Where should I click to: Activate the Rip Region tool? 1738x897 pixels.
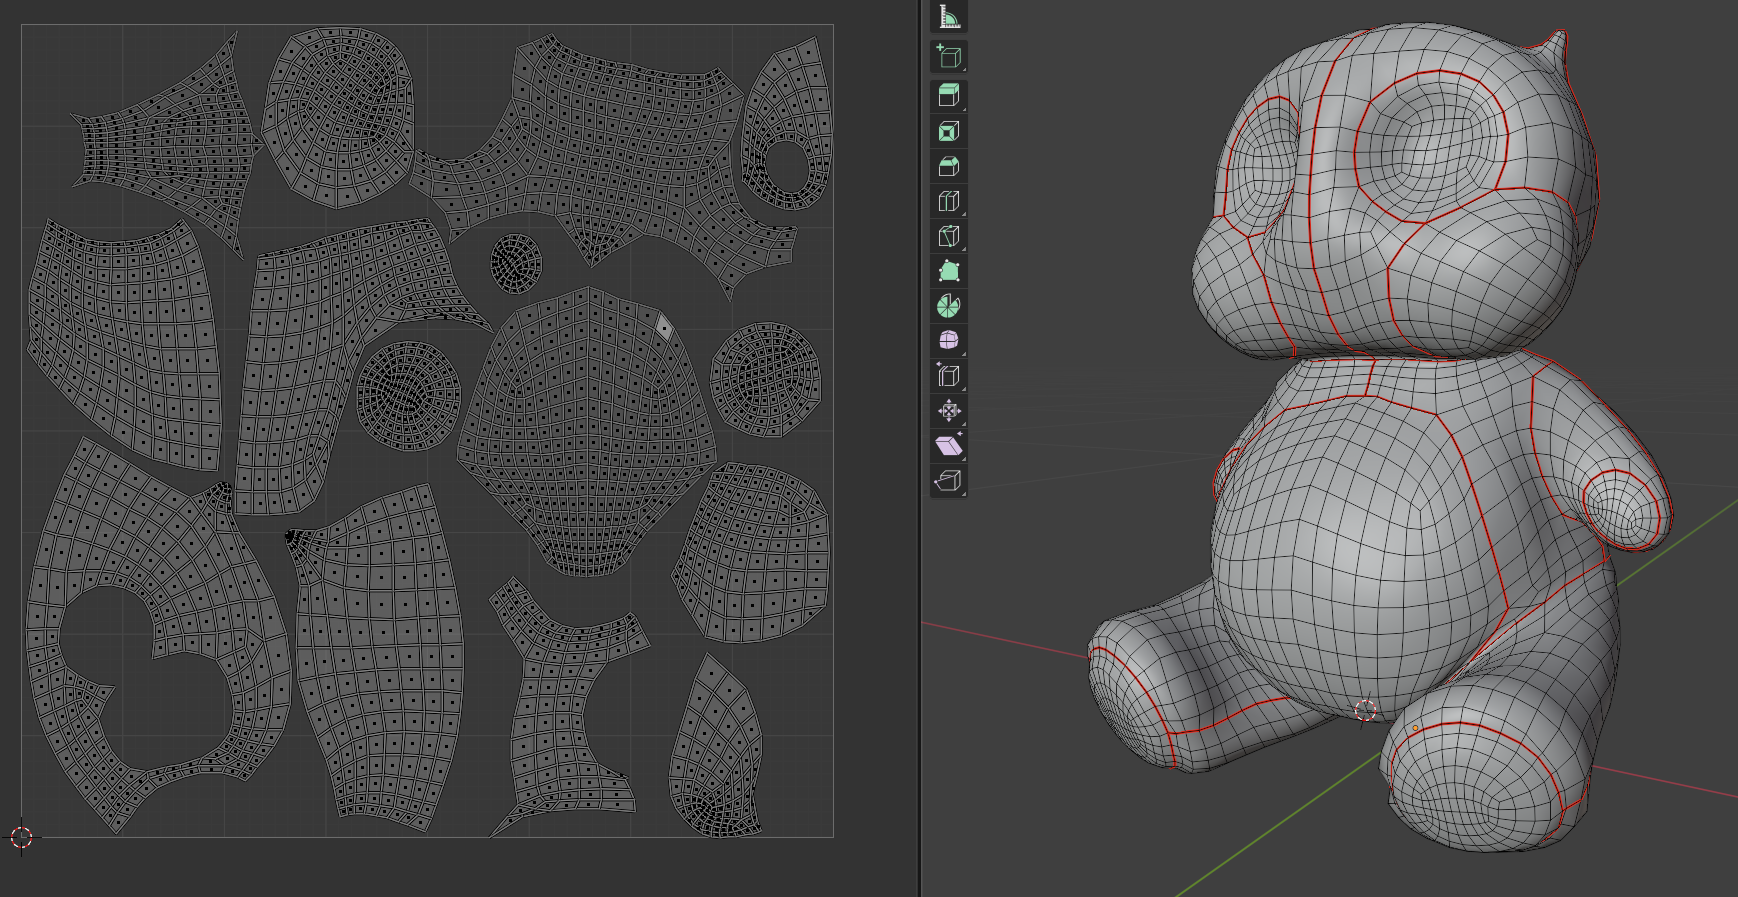(948, 481)
